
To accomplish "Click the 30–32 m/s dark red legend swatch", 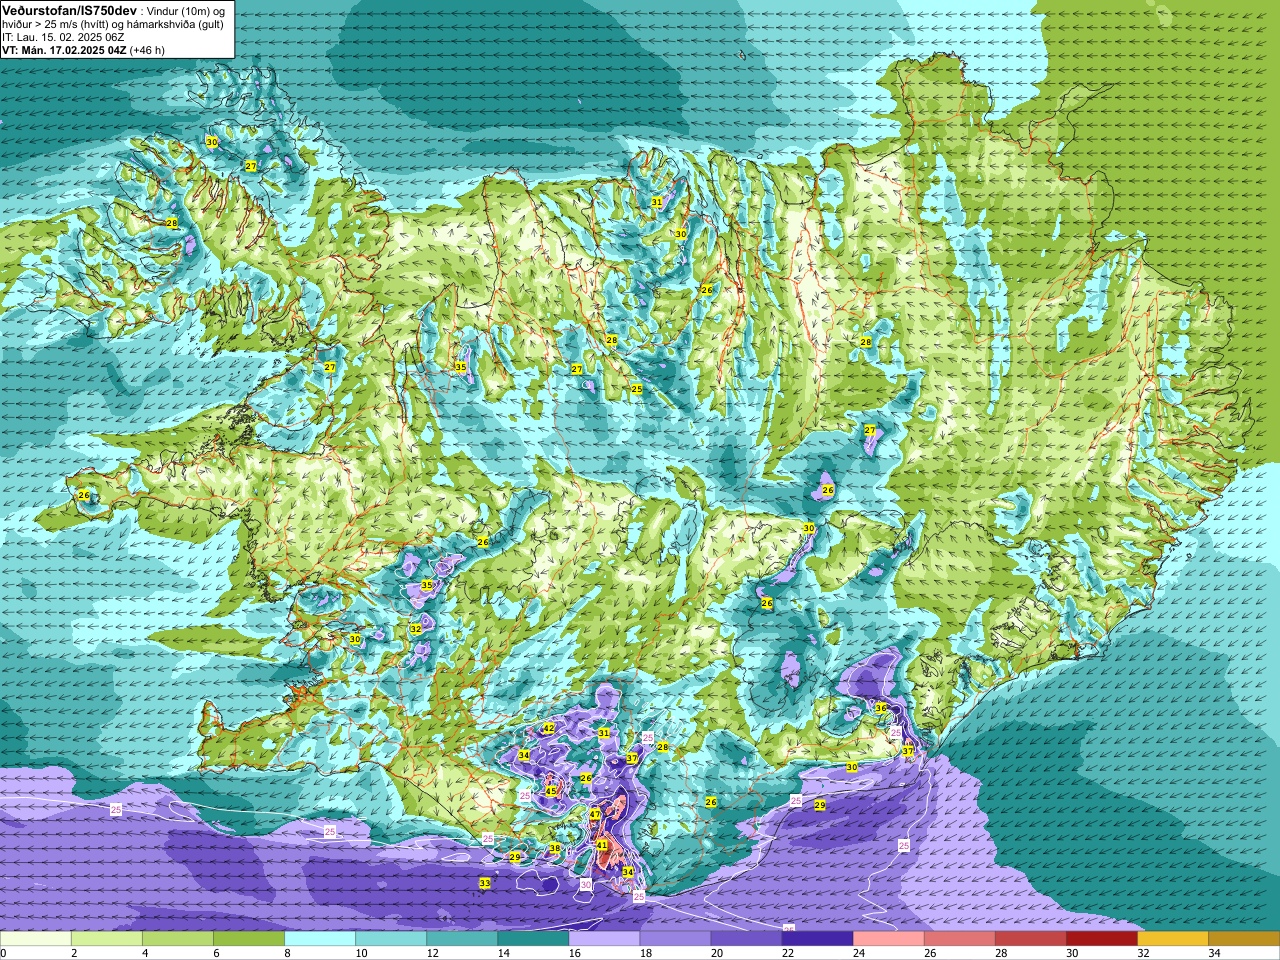I will 1101,939.
